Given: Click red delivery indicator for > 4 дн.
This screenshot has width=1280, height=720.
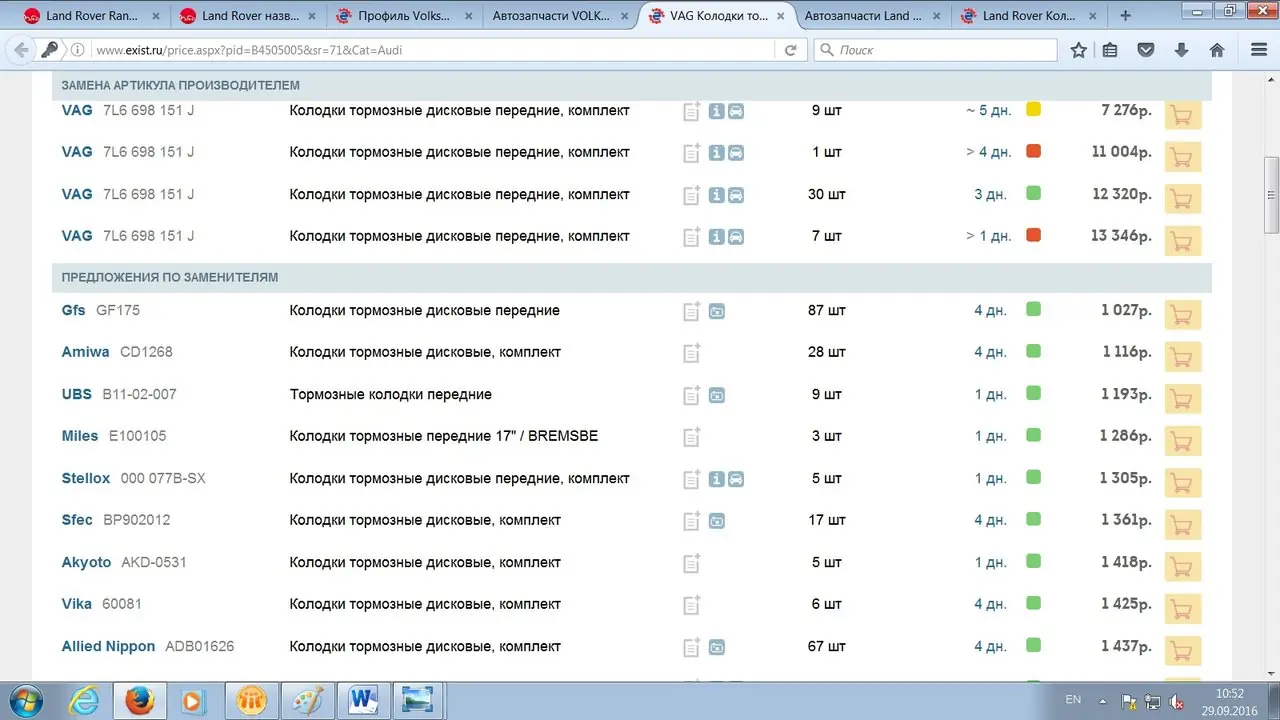Looking at the screenshot, I should coord(1033,151).
